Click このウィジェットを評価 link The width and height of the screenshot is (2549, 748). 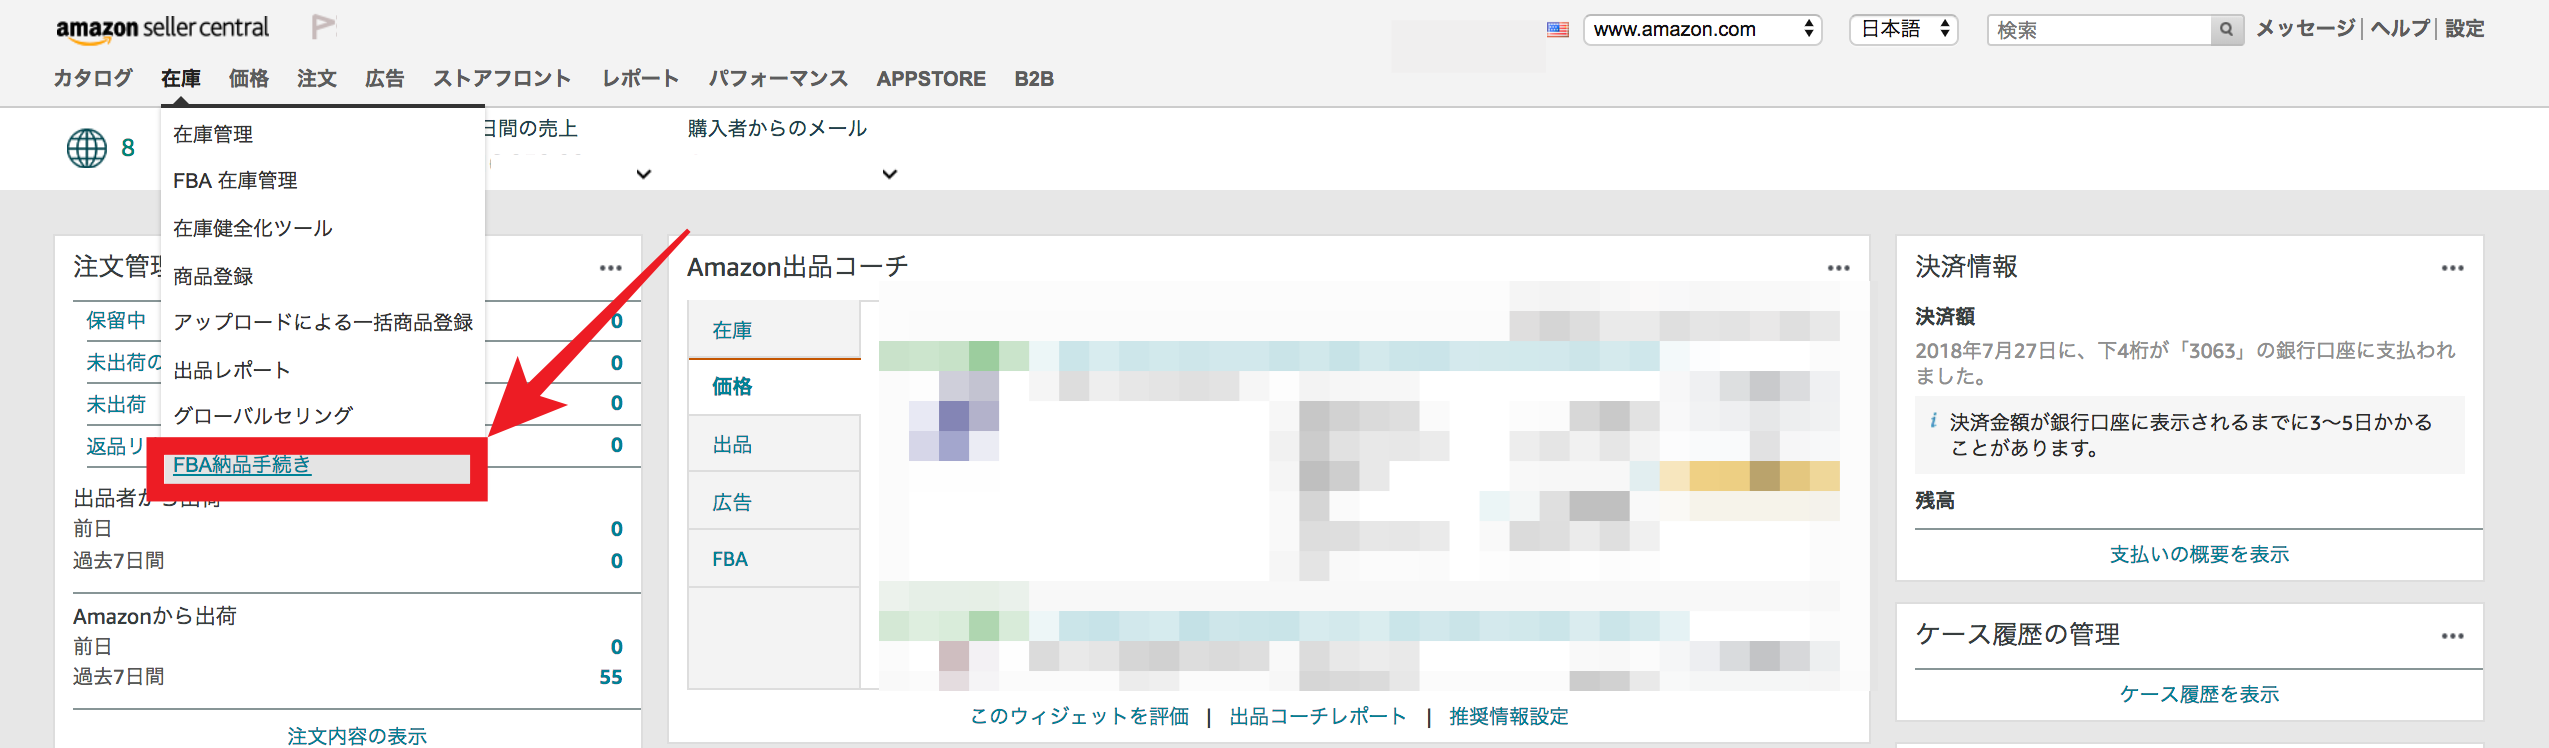(1080, 716)
